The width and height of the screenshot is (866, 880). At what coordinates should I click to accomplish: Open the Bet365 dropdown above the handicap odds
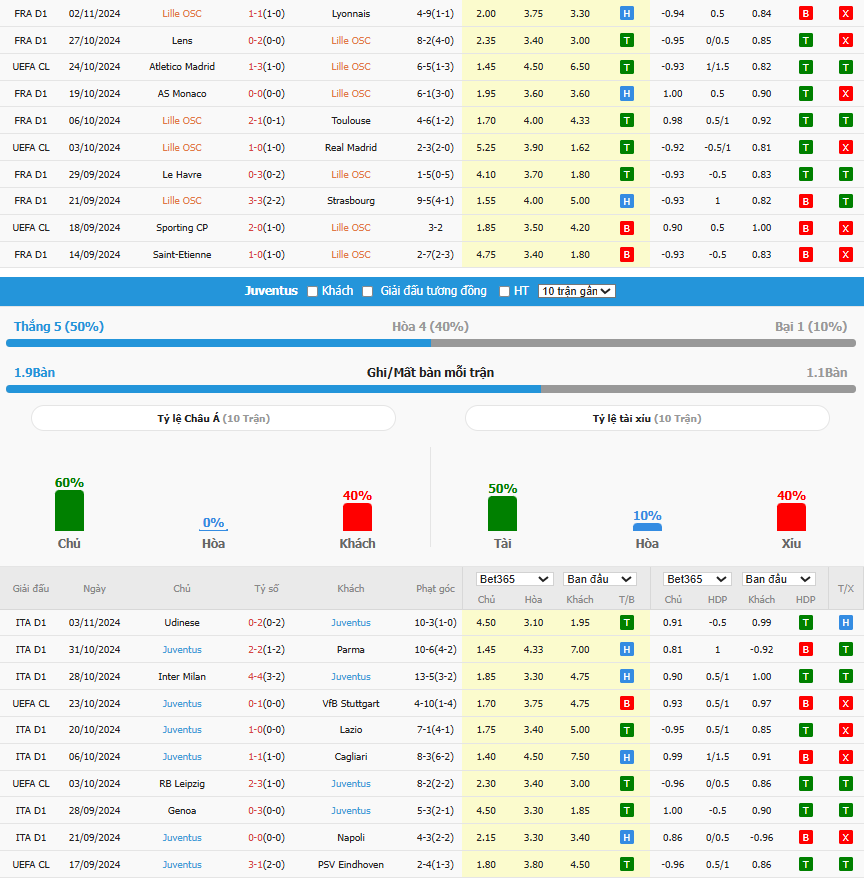[x=697, y=579]
